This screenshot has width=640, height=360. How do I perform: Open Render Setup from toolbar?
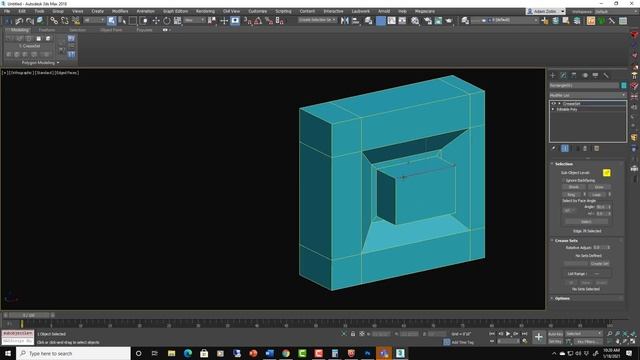click(x=427, y=20)
